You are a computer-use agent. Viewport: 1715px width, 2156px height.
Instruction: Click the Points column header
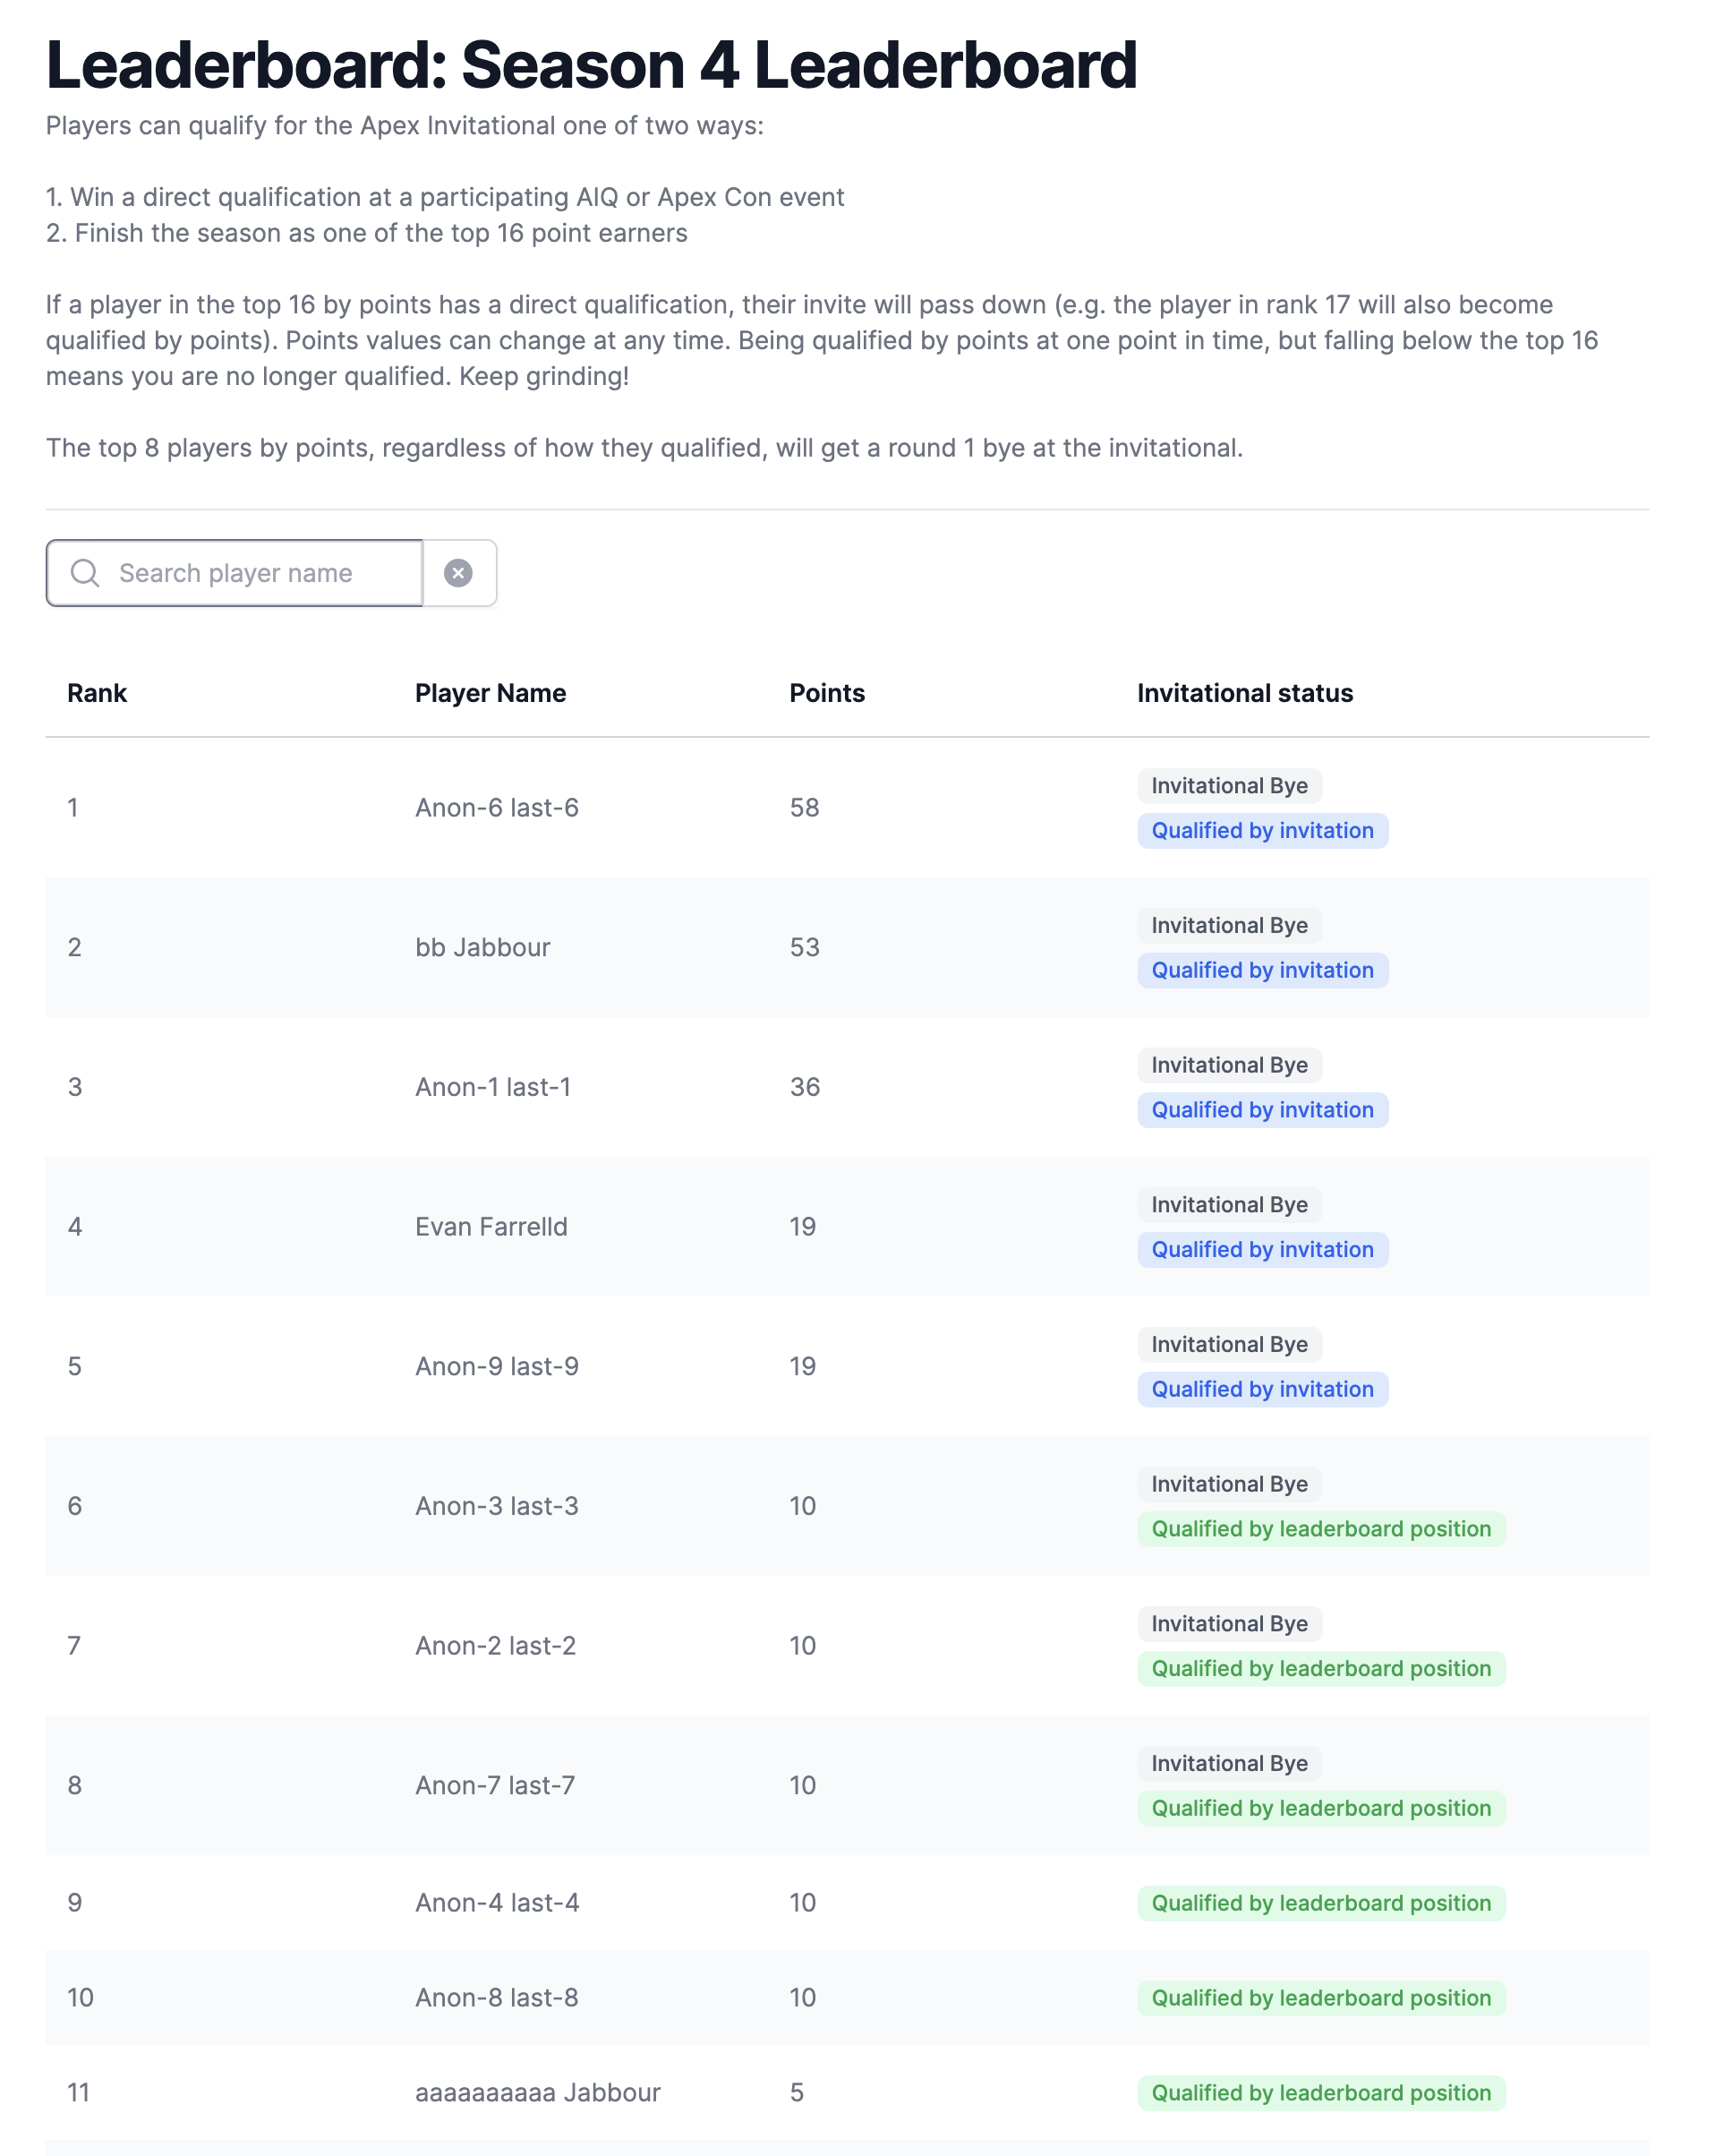click(x=826, y=693)
